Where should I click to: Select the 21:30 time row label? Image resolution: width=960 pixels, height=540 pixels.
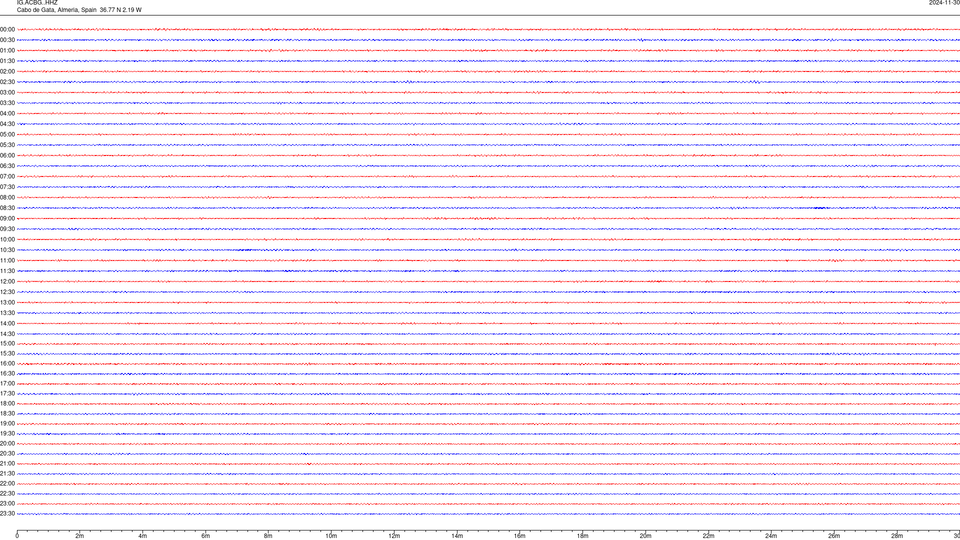tap(7, 474)
